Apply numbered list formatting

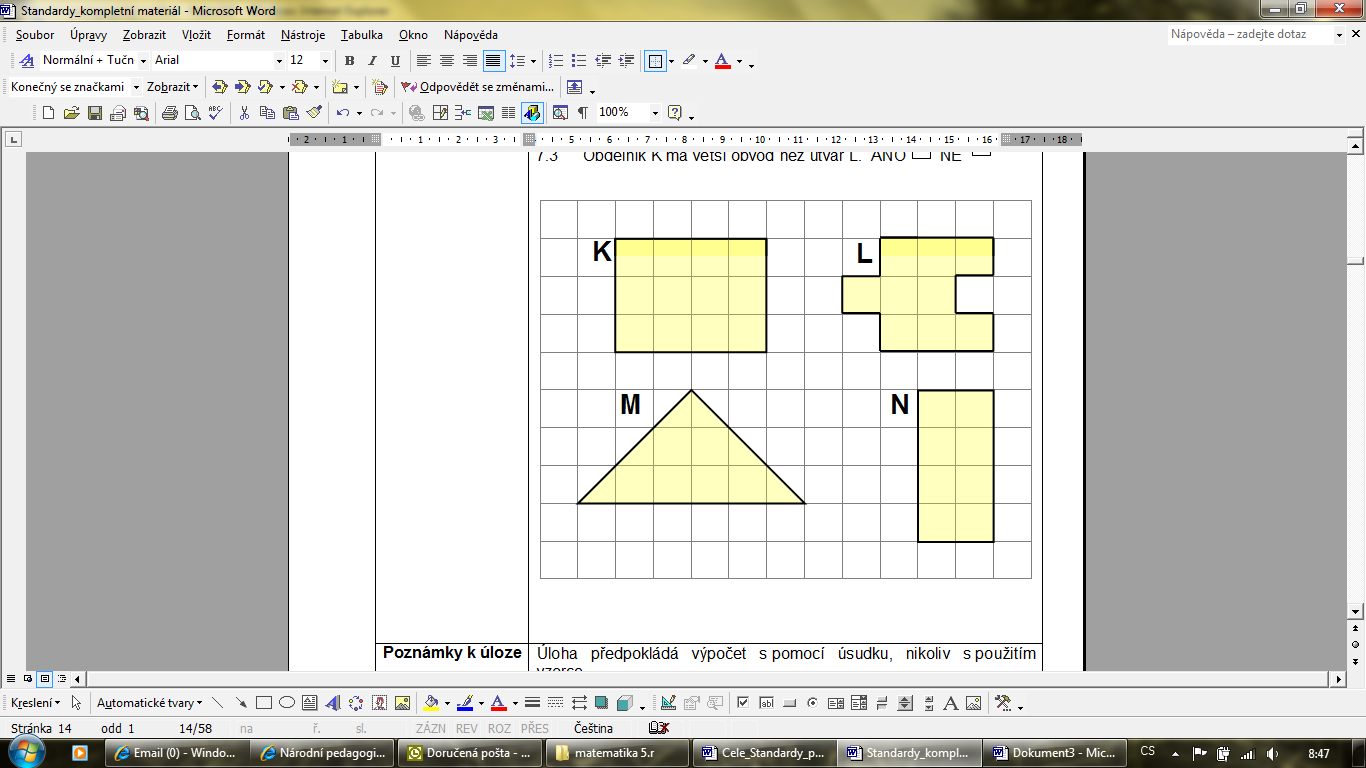point(557,61)
